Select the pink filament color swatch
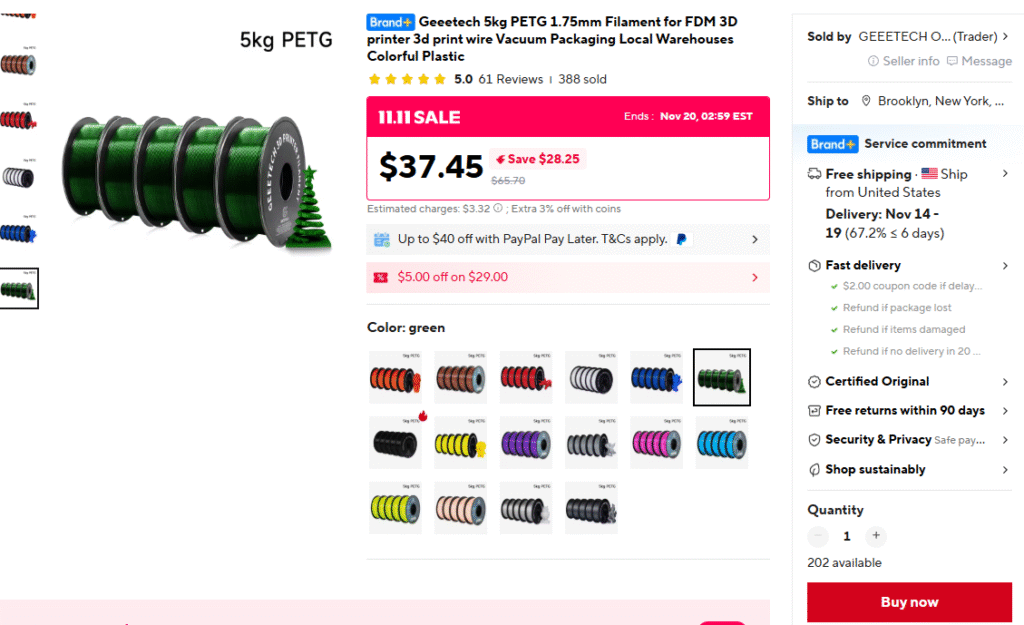 click(x=656, y=442)
